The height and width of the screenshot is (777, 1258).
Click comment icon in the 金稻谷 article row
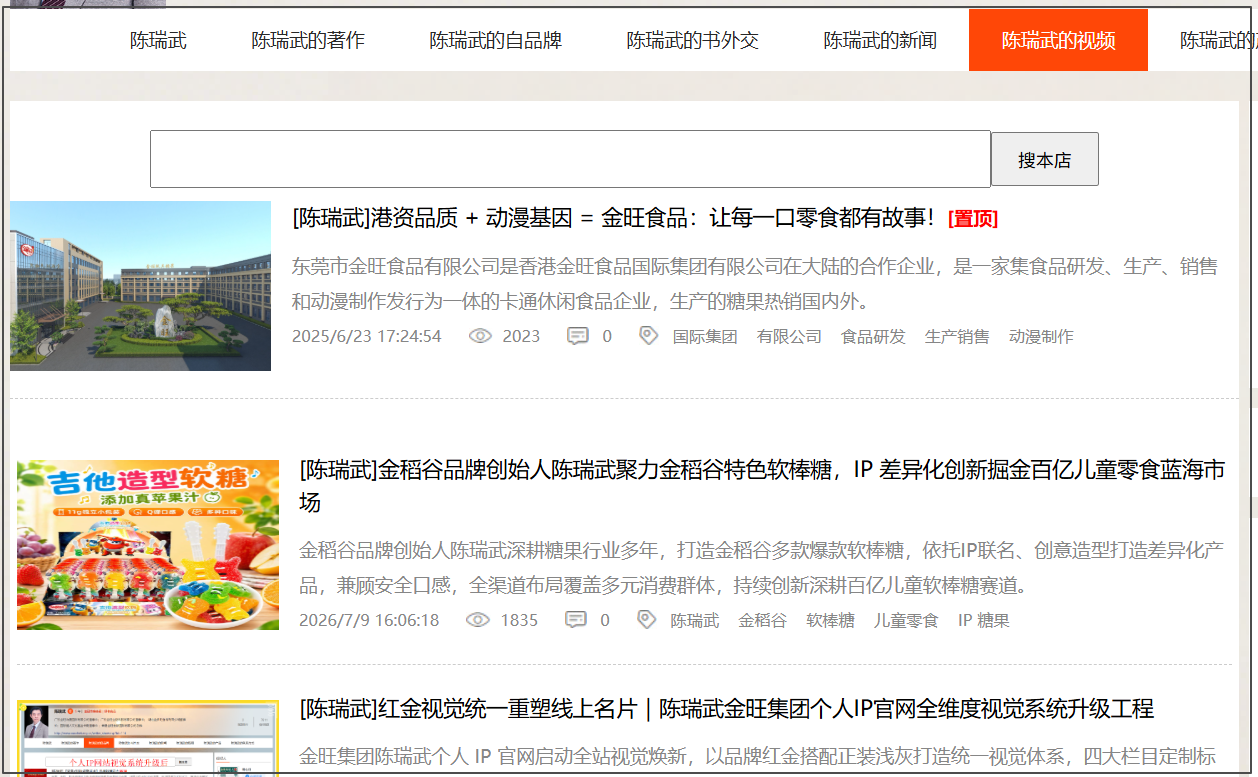click(x=576, y=620)
